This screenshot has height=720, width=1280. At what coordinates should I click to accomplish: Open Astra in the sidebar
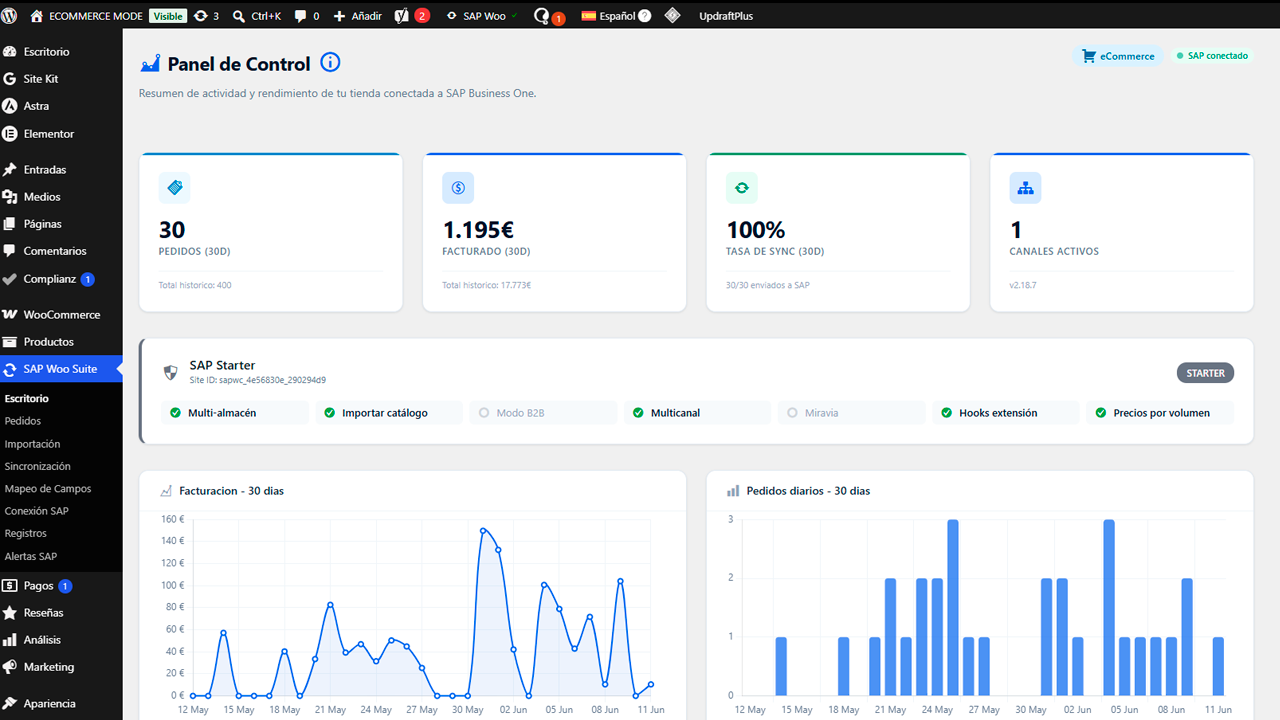61,105
